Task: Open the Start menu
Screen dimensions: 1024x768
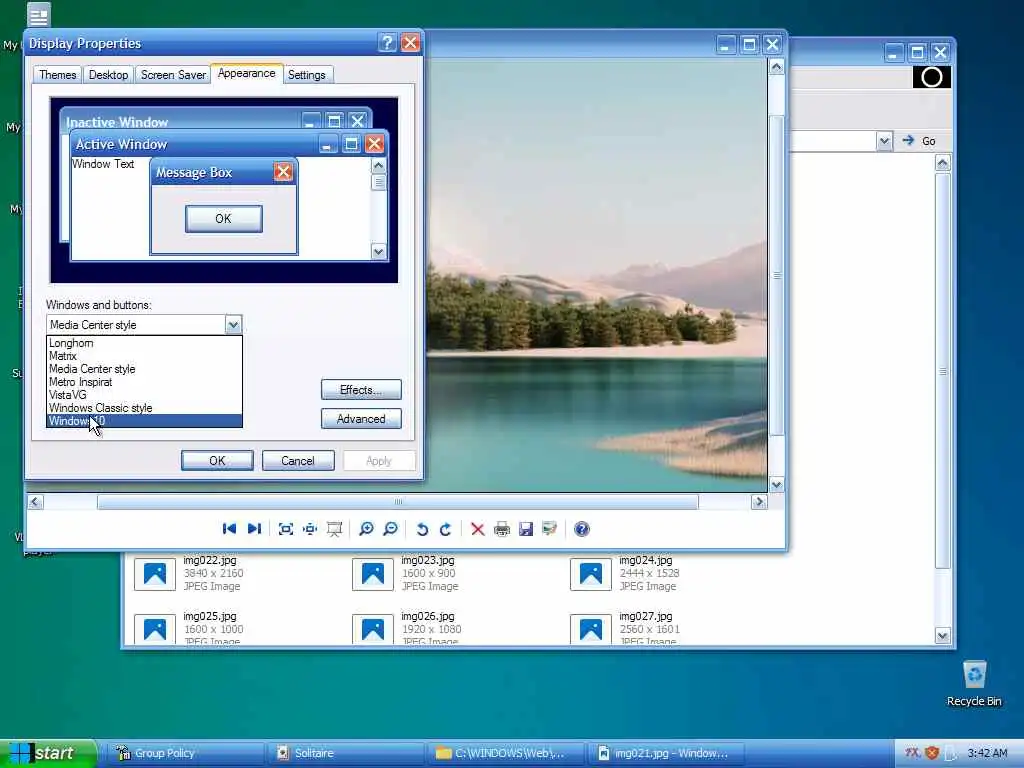Action: pos(47,753)
